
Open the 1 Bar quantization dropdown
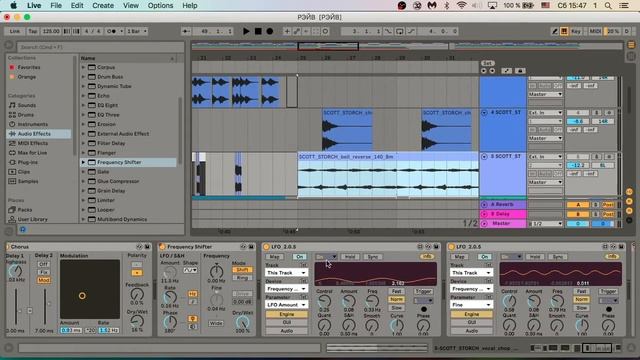137,31
